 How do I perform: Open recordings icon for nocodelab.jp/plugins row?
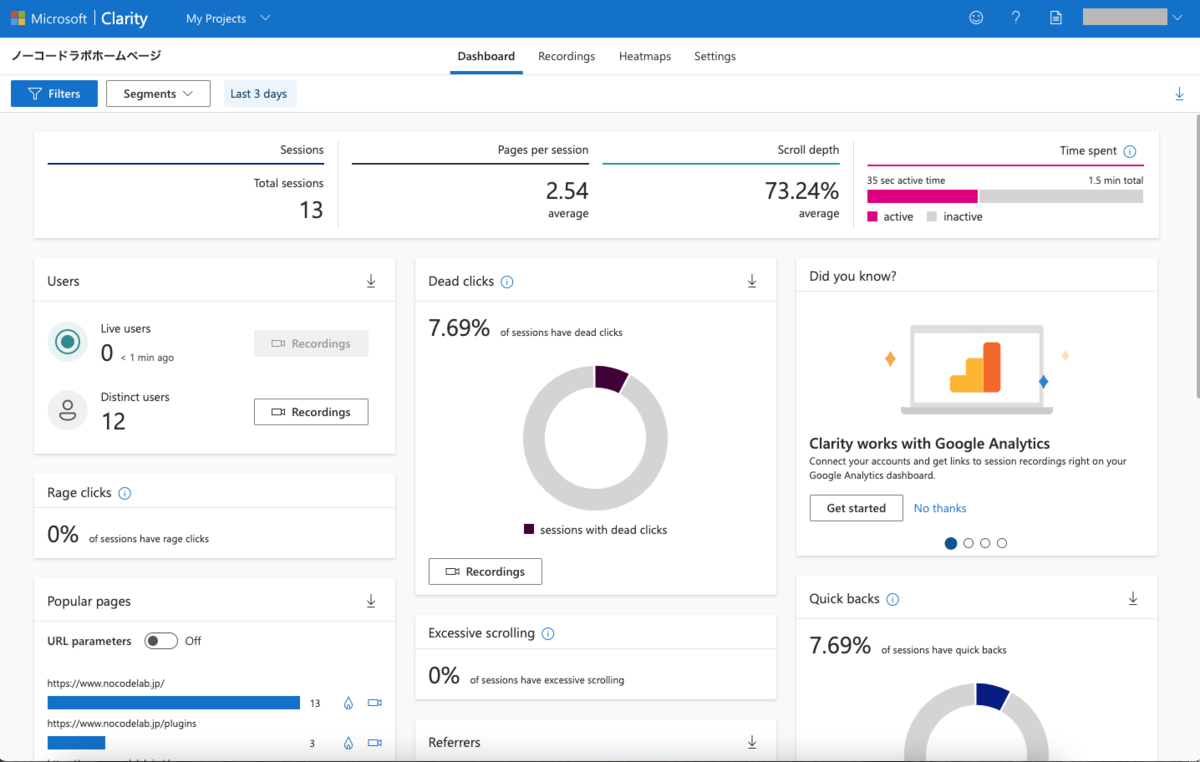(x=375, y=743)
